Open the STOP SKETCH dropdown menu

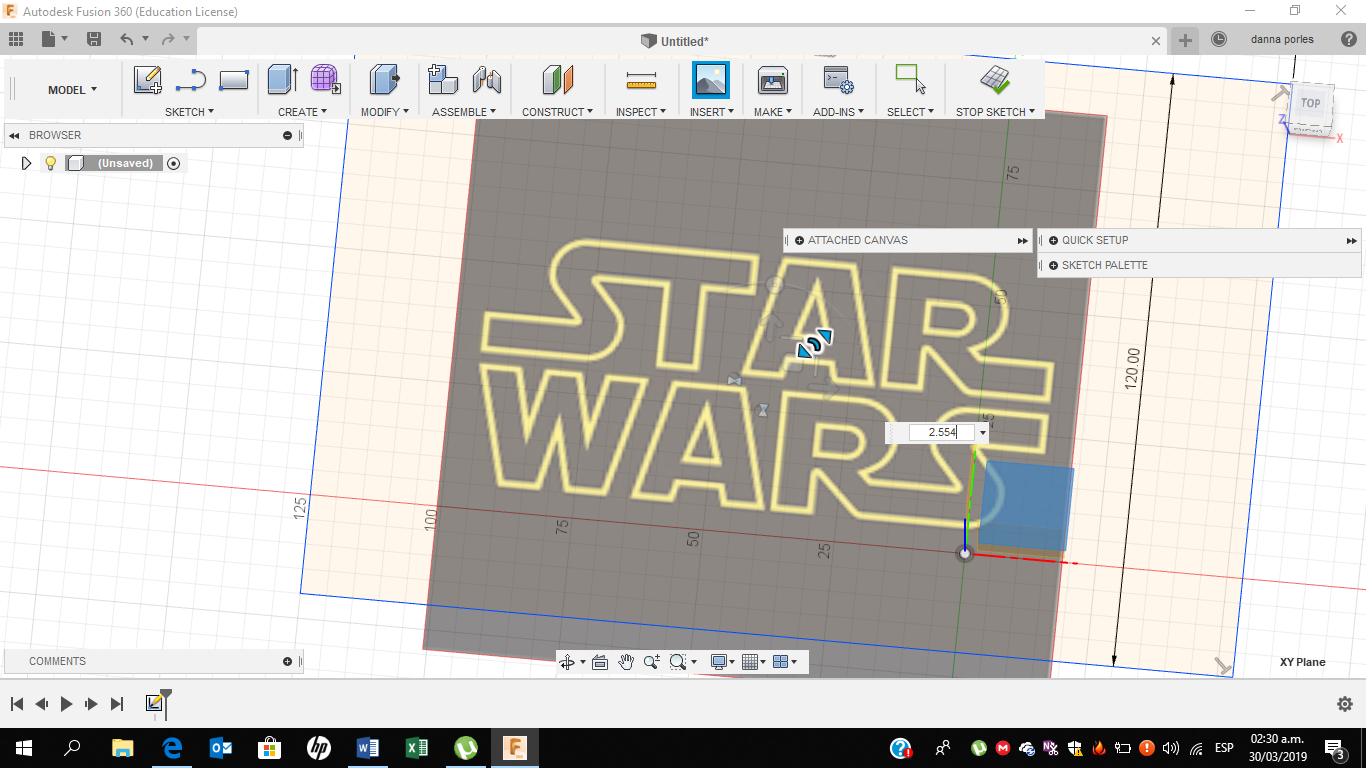[995, 112]
